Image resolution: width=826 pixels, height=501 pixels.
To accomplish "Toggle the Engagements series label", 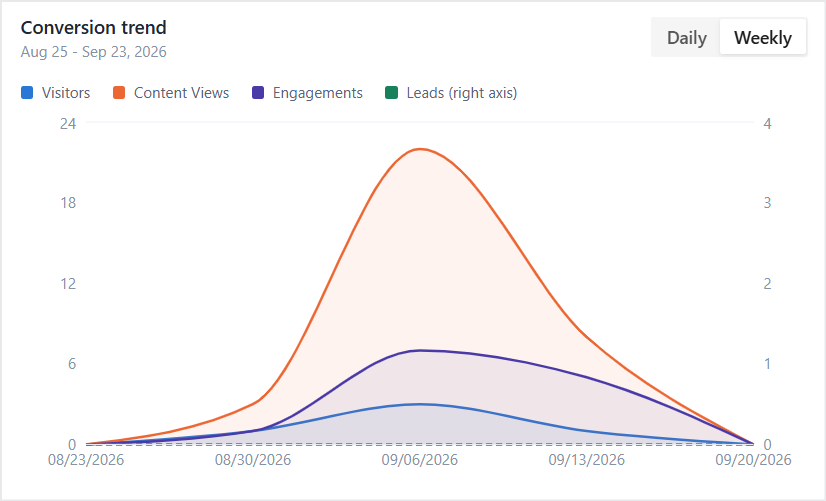I will pyautogui.click(x=318, y=93).
